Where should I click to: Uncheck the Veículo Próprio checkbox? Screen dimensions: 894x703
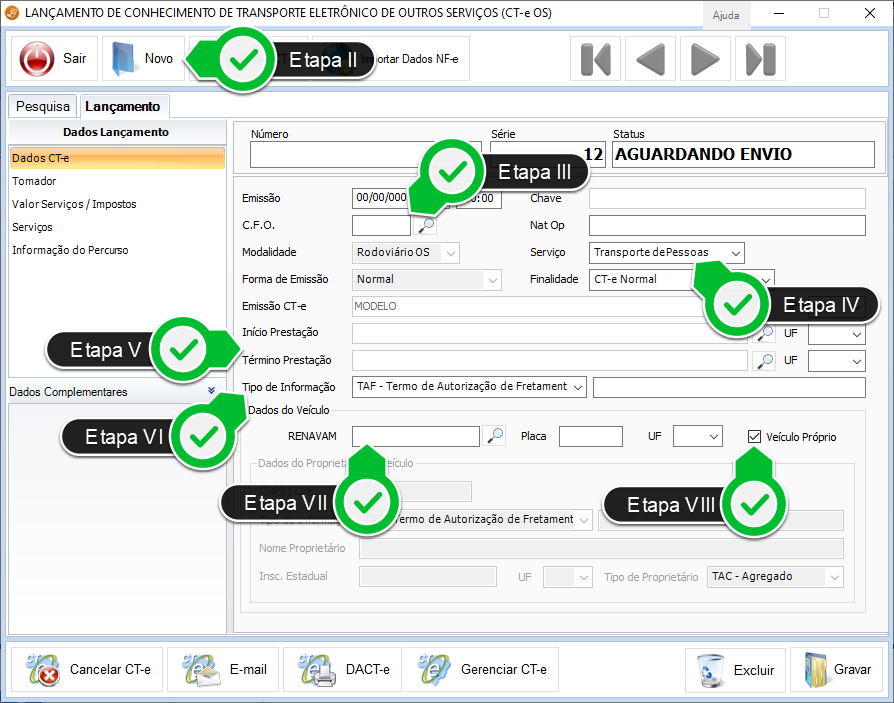[755, 437]
